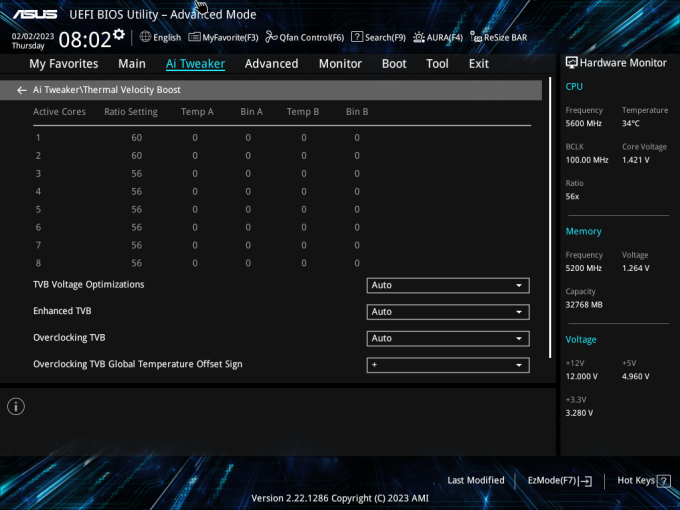Click Ratio Setting 60 for core 1
Screen dimensions: 680x510
click(137, 137)
